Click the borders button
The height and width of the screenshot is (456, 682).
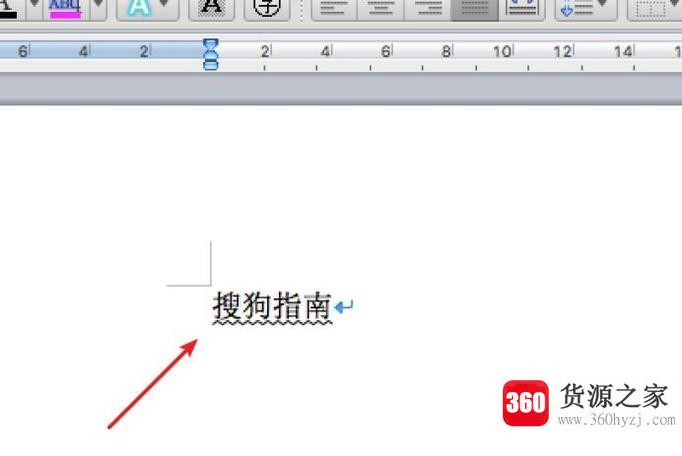[652, 8]
